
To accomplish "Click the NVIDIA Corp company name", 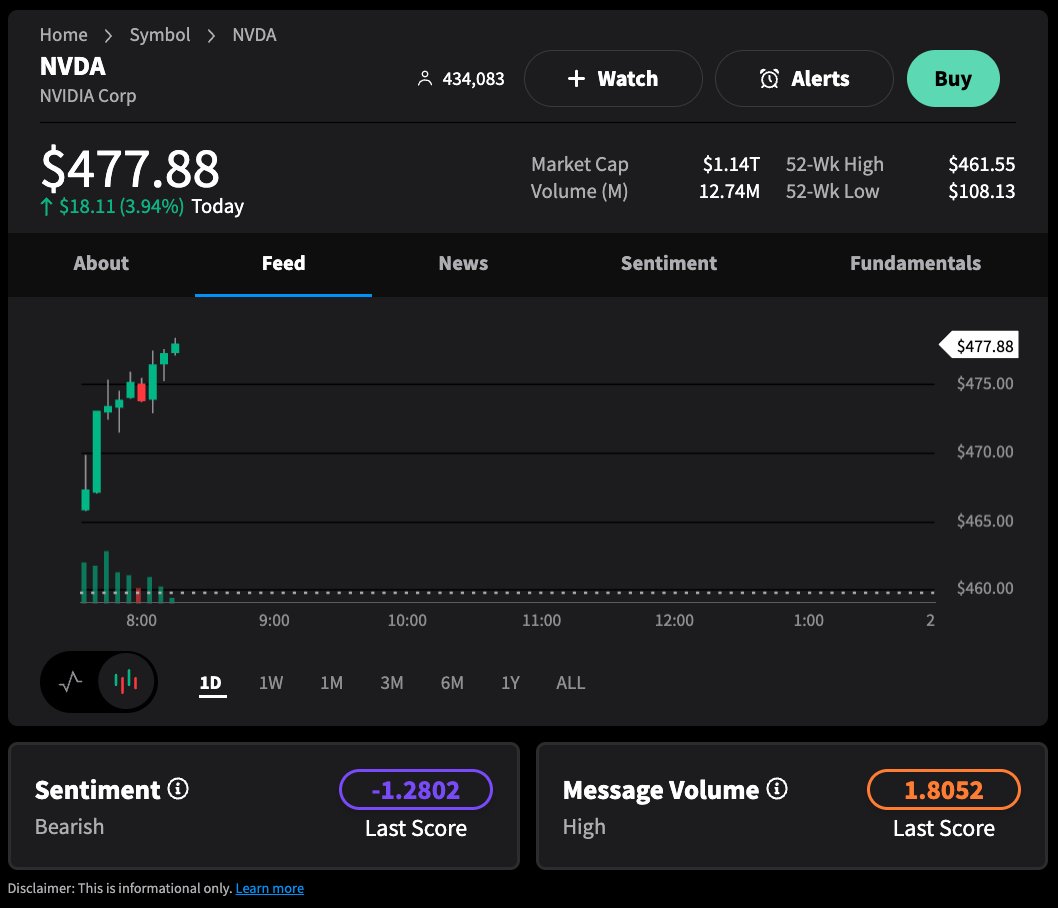I will click(x=88, y=96).
